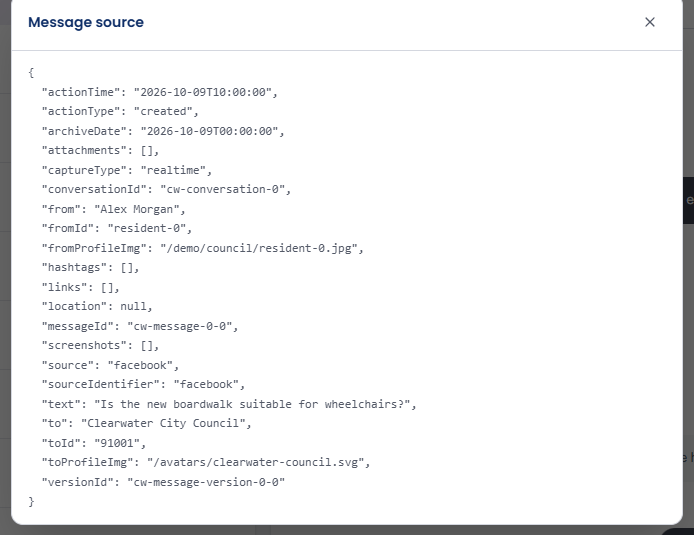
Task: Click the "toId": "91001" line
Action: (x=94, y=443)
